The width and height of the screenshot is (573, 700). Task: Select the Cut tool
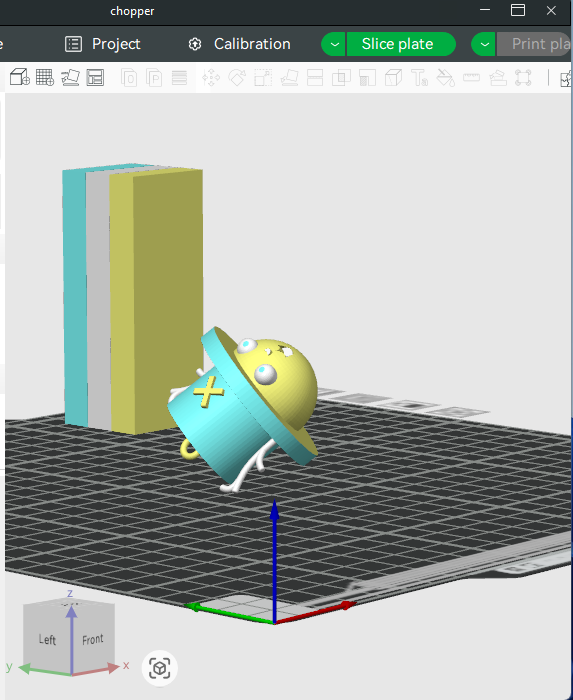(x=315, y=78)
